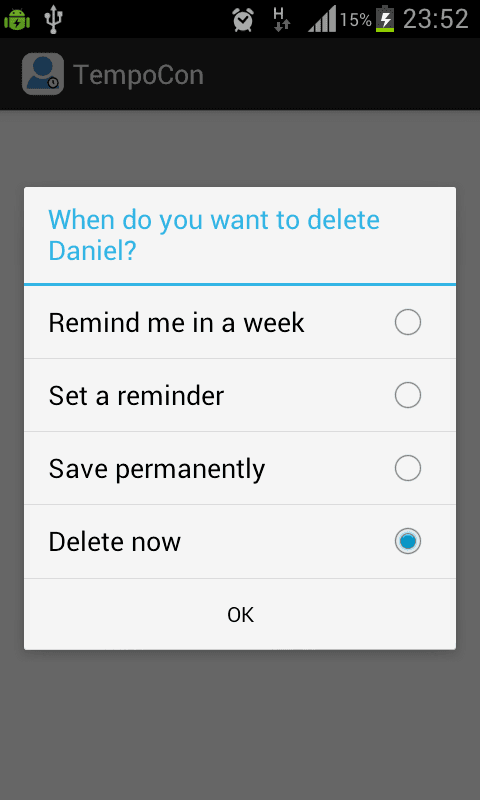Select the Set a reminder radio button
The image size is (480, 800).
coord(408,395)
